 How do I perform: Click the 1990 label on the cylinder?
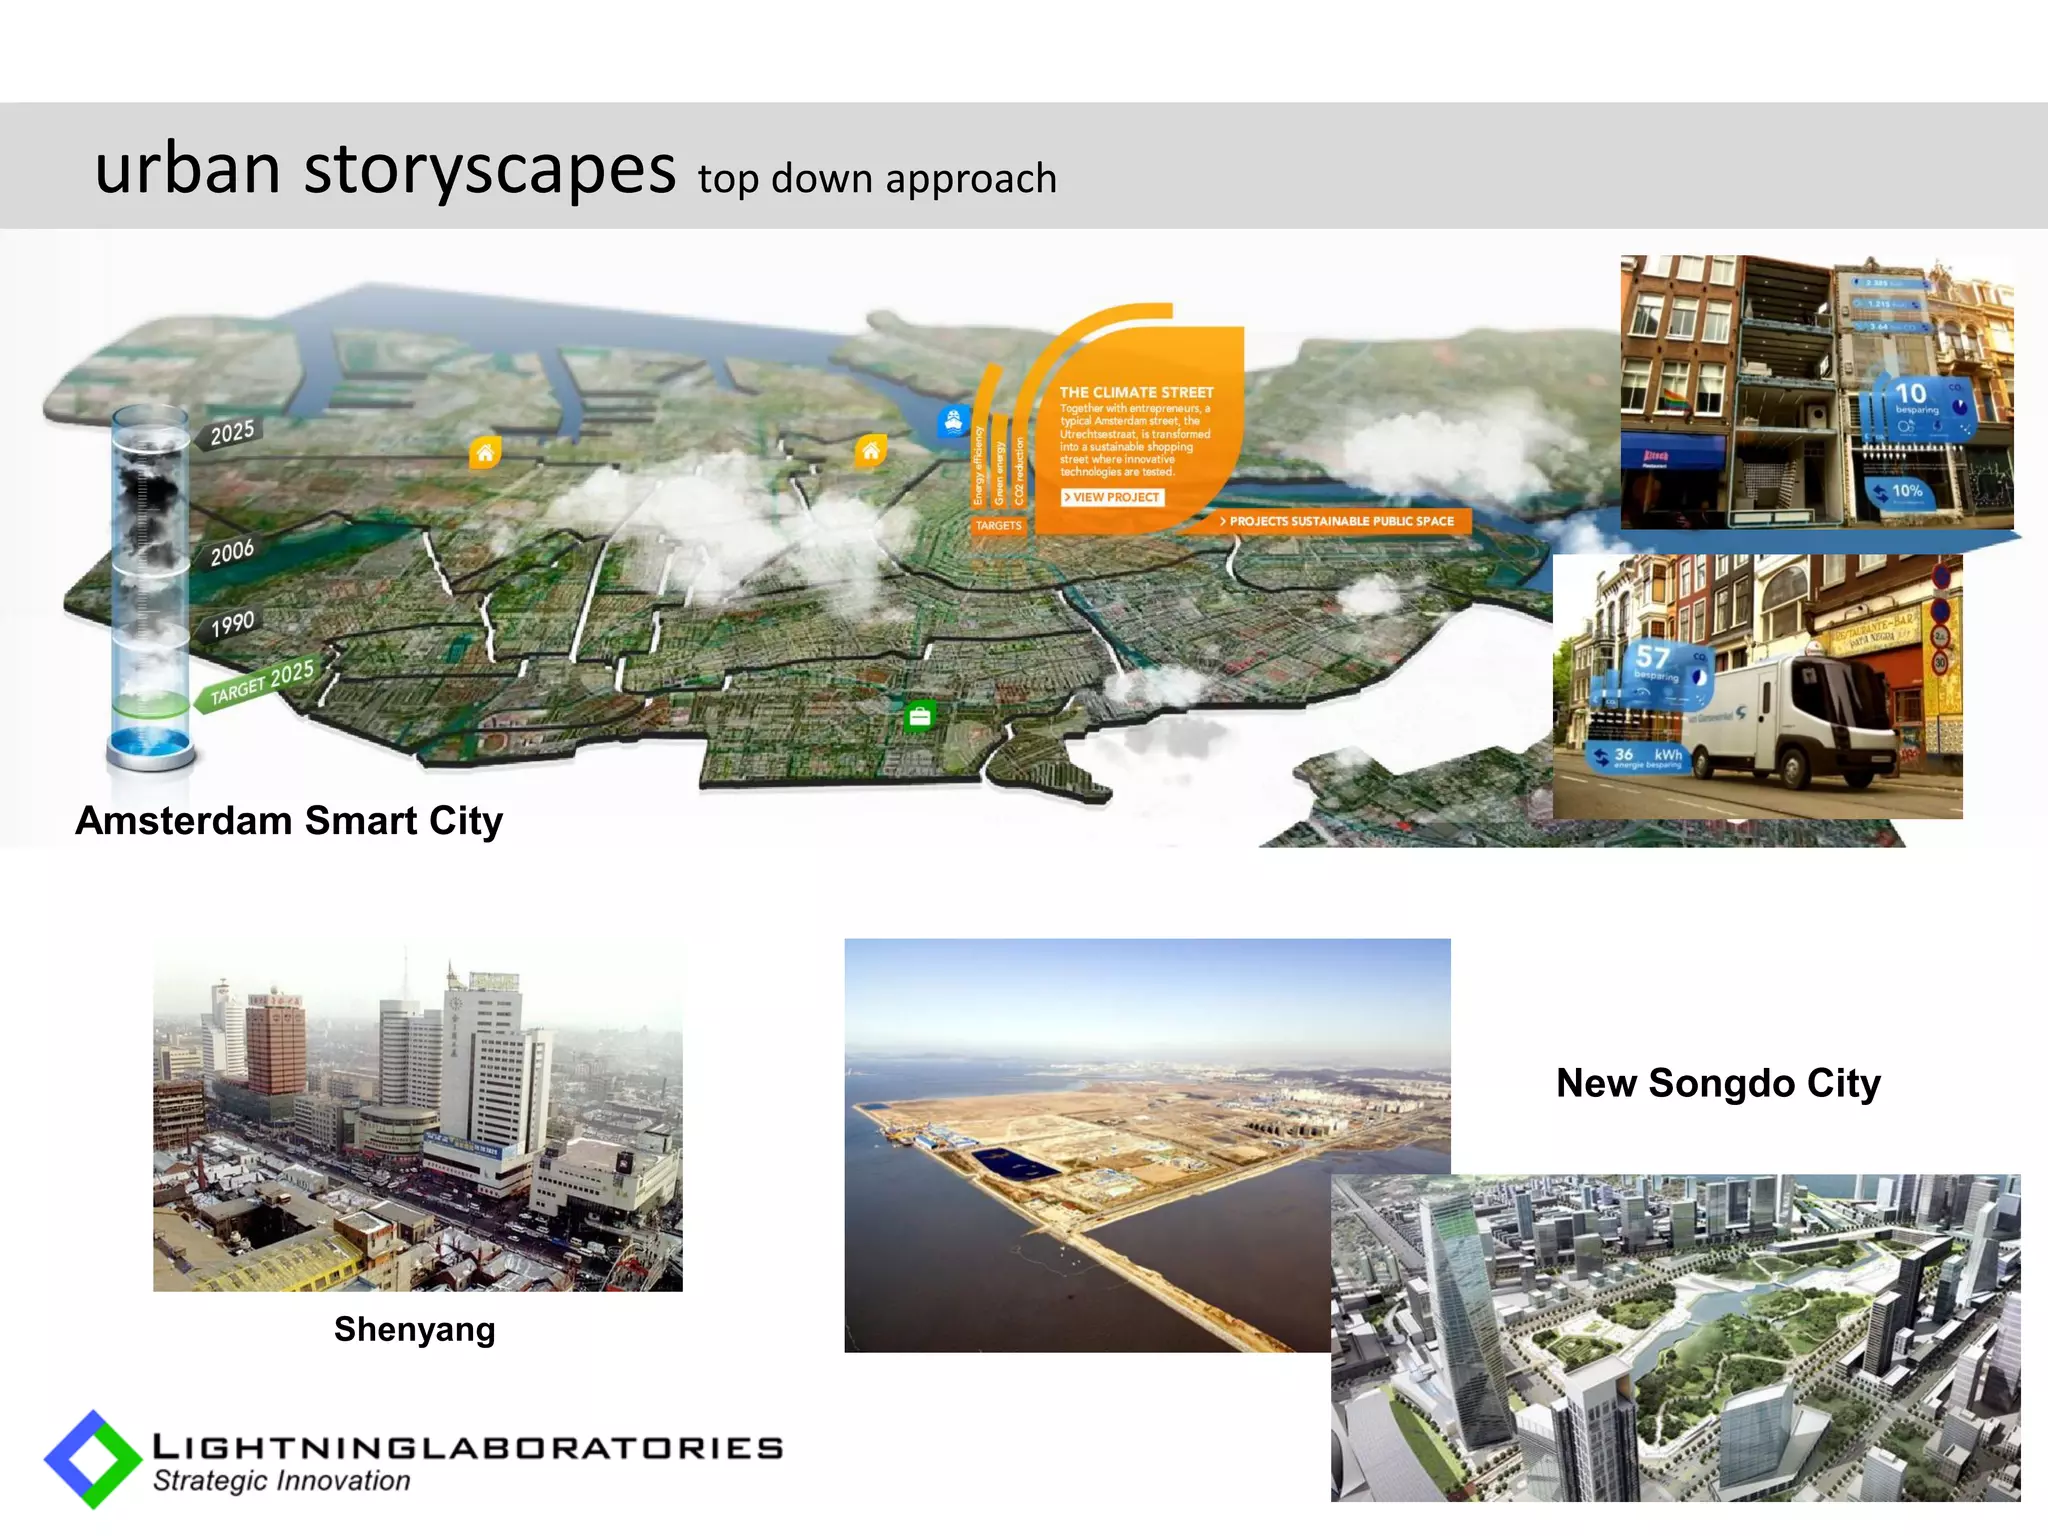231,625
